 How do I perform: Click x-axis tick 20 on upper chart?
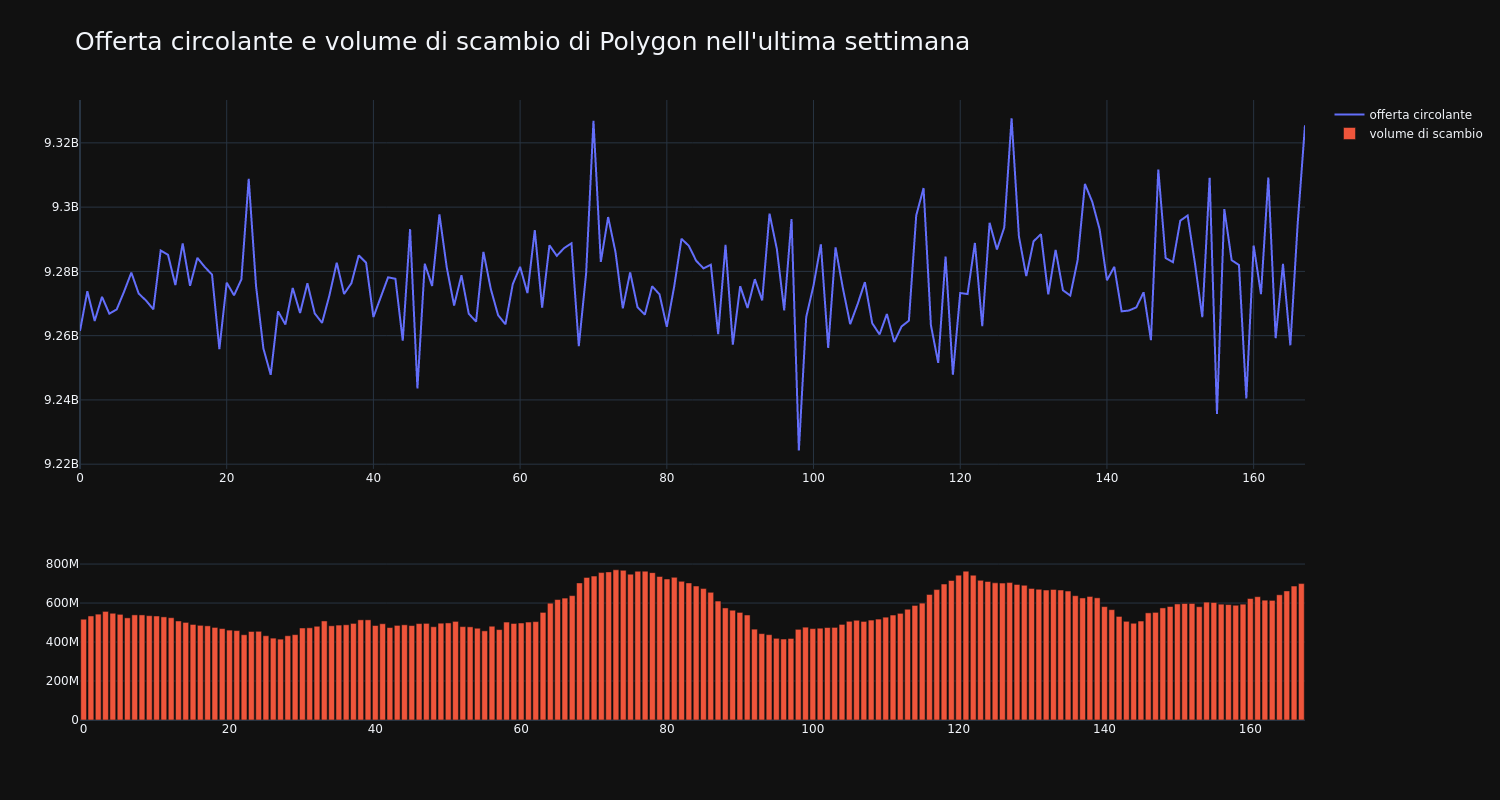tap(227, 479)
